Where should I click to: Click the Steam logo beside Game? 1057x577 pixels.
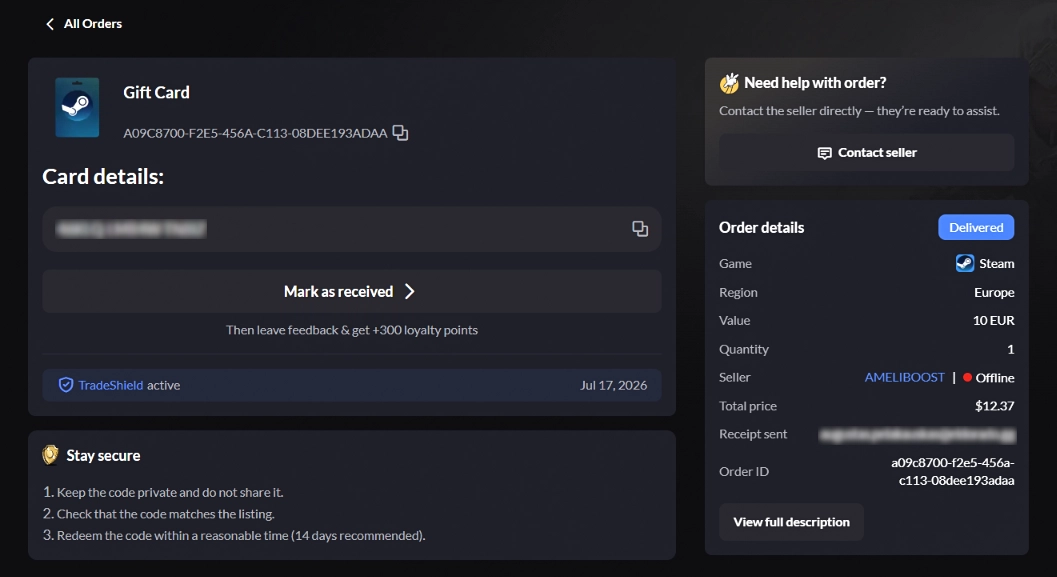[x=965, y=263]
